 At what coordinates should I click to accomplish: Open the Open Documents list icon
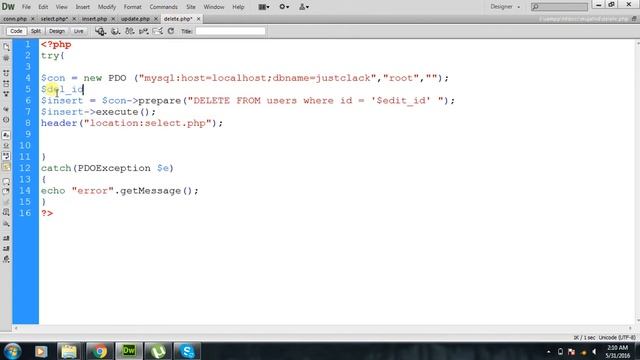tap(6, 47)
